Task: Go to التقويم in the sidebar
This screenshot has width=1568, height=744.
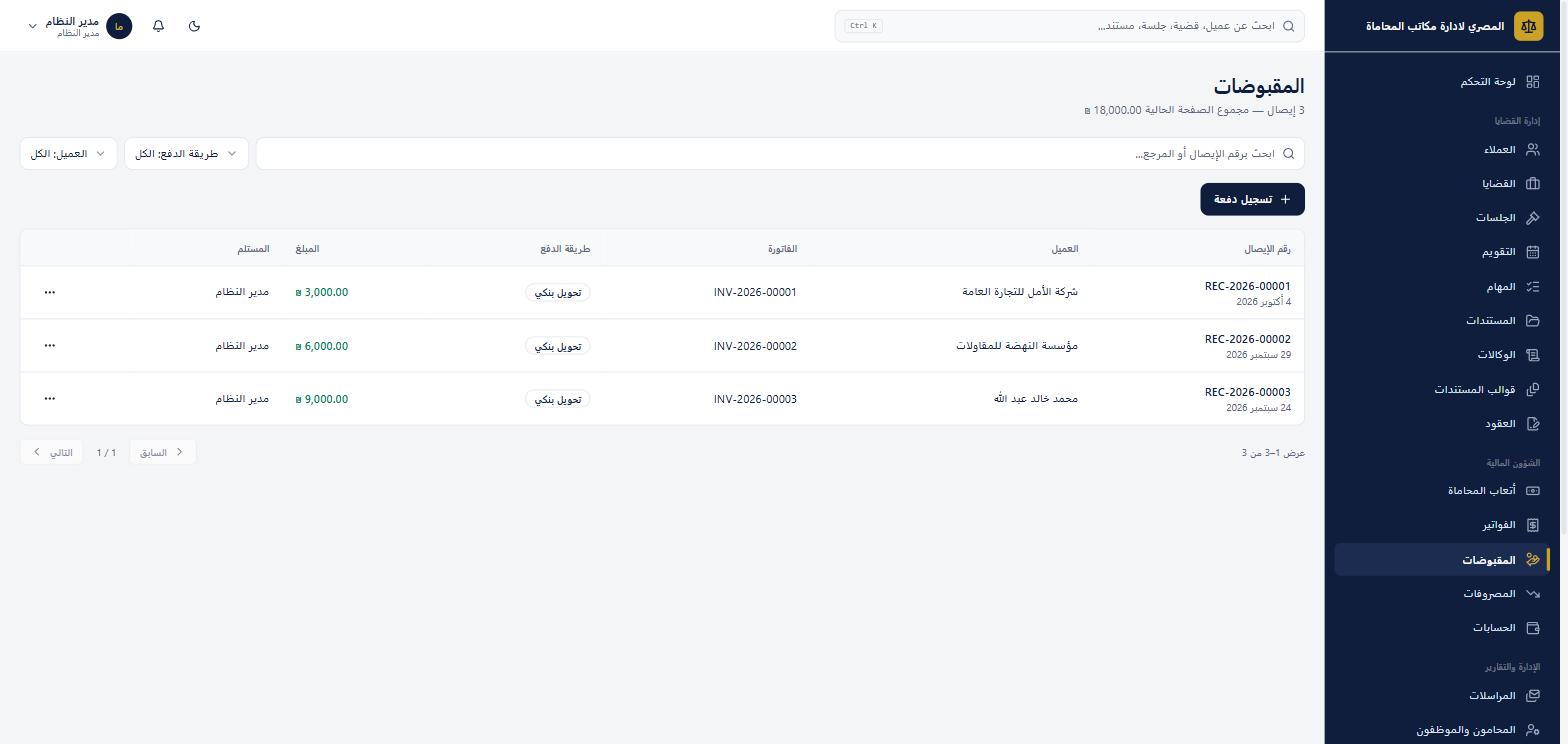Action: point(1442,252)
